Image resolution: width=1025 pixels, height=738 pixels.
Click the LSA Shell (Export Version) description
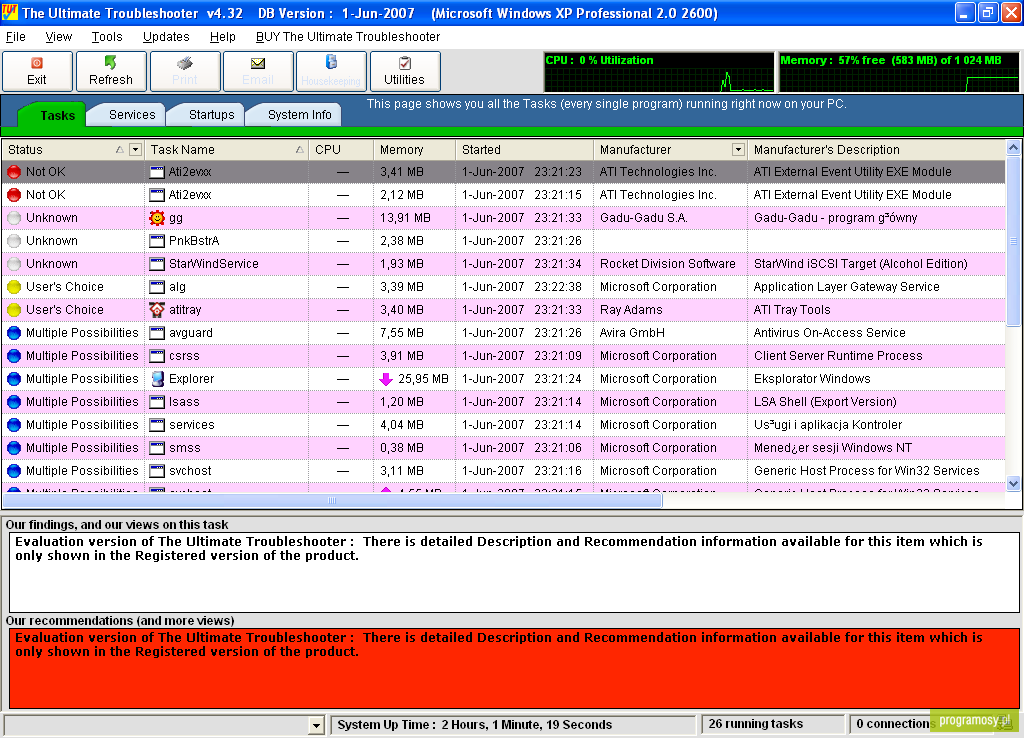(825, 402)
